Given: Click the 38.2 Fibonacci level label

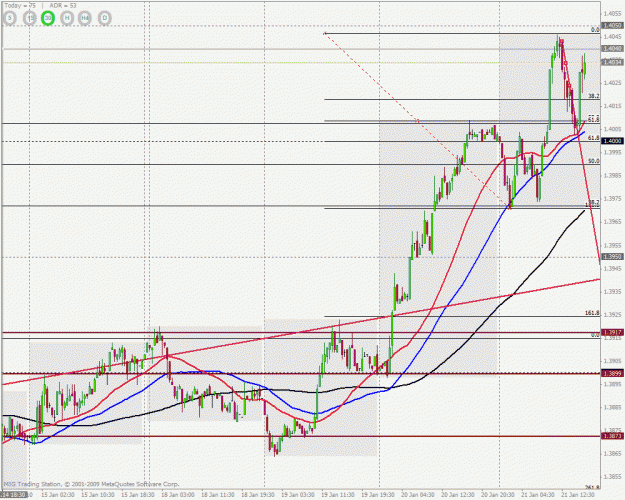Looking at the screenshot, I should click(594, 96).
